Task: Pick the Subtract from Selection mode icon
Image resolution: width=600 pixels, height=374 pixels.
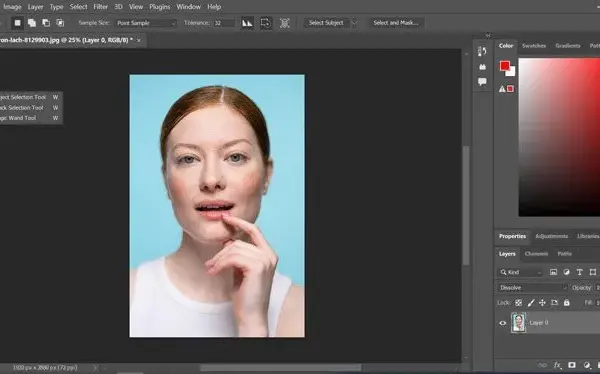Action: (46, 23)
